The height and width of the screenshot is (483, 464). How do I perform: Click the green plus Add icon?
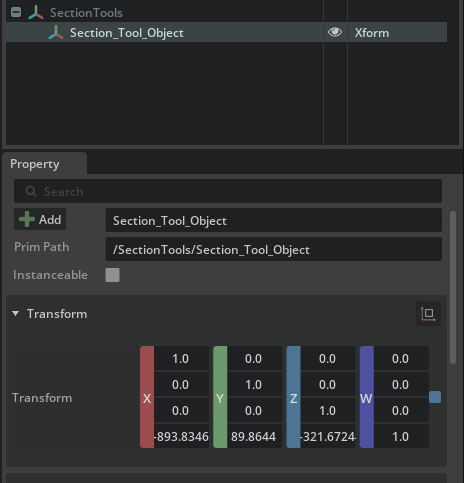[x=27, y=219]
